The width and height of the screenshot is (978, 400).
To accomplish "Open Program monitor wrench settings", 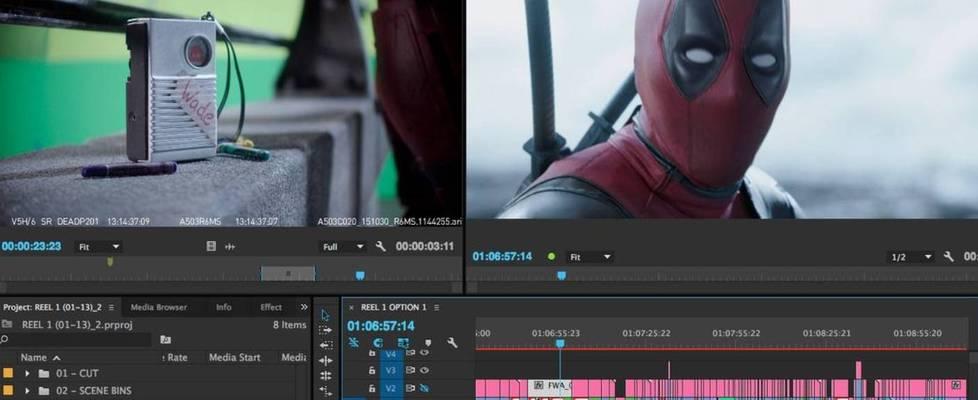I will (949, 256).
